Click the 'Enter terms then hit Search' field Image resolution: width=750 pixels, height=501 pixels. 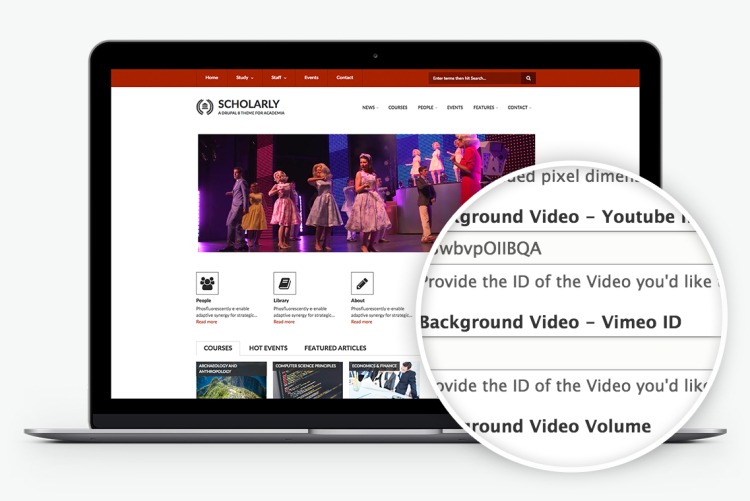pyautogui.click(x=474, y=78)
